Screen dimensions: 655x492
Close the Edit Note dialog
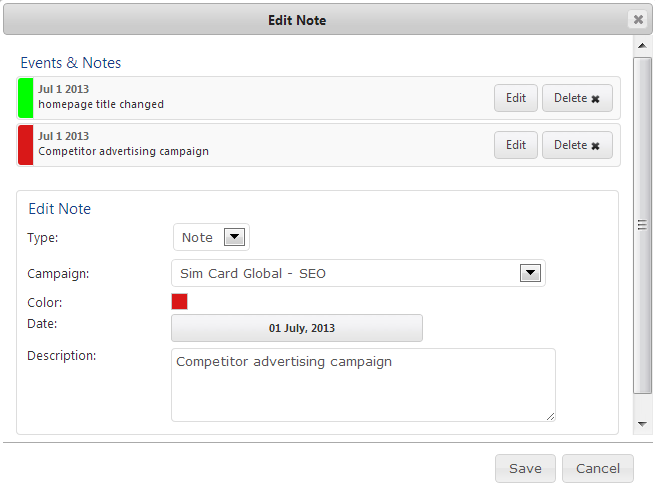[x=637, y=19]
